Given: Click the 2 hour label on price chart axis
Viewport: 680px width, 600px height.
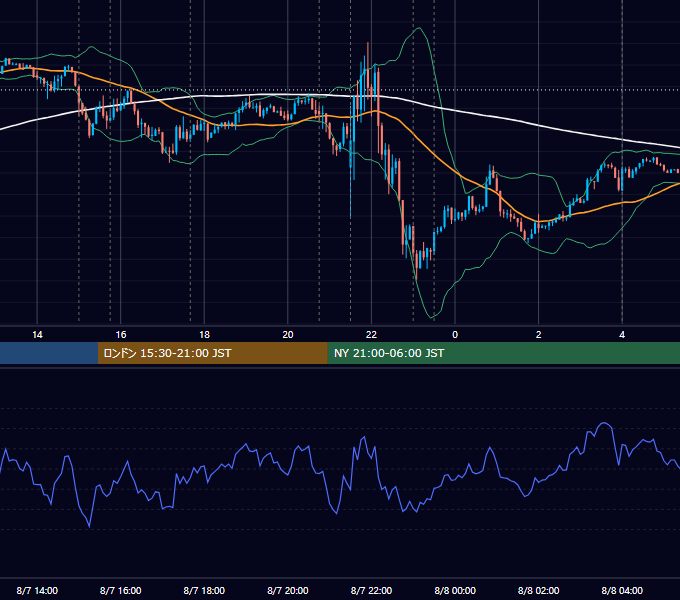Looking at the screenshot, I should point(539,335).
